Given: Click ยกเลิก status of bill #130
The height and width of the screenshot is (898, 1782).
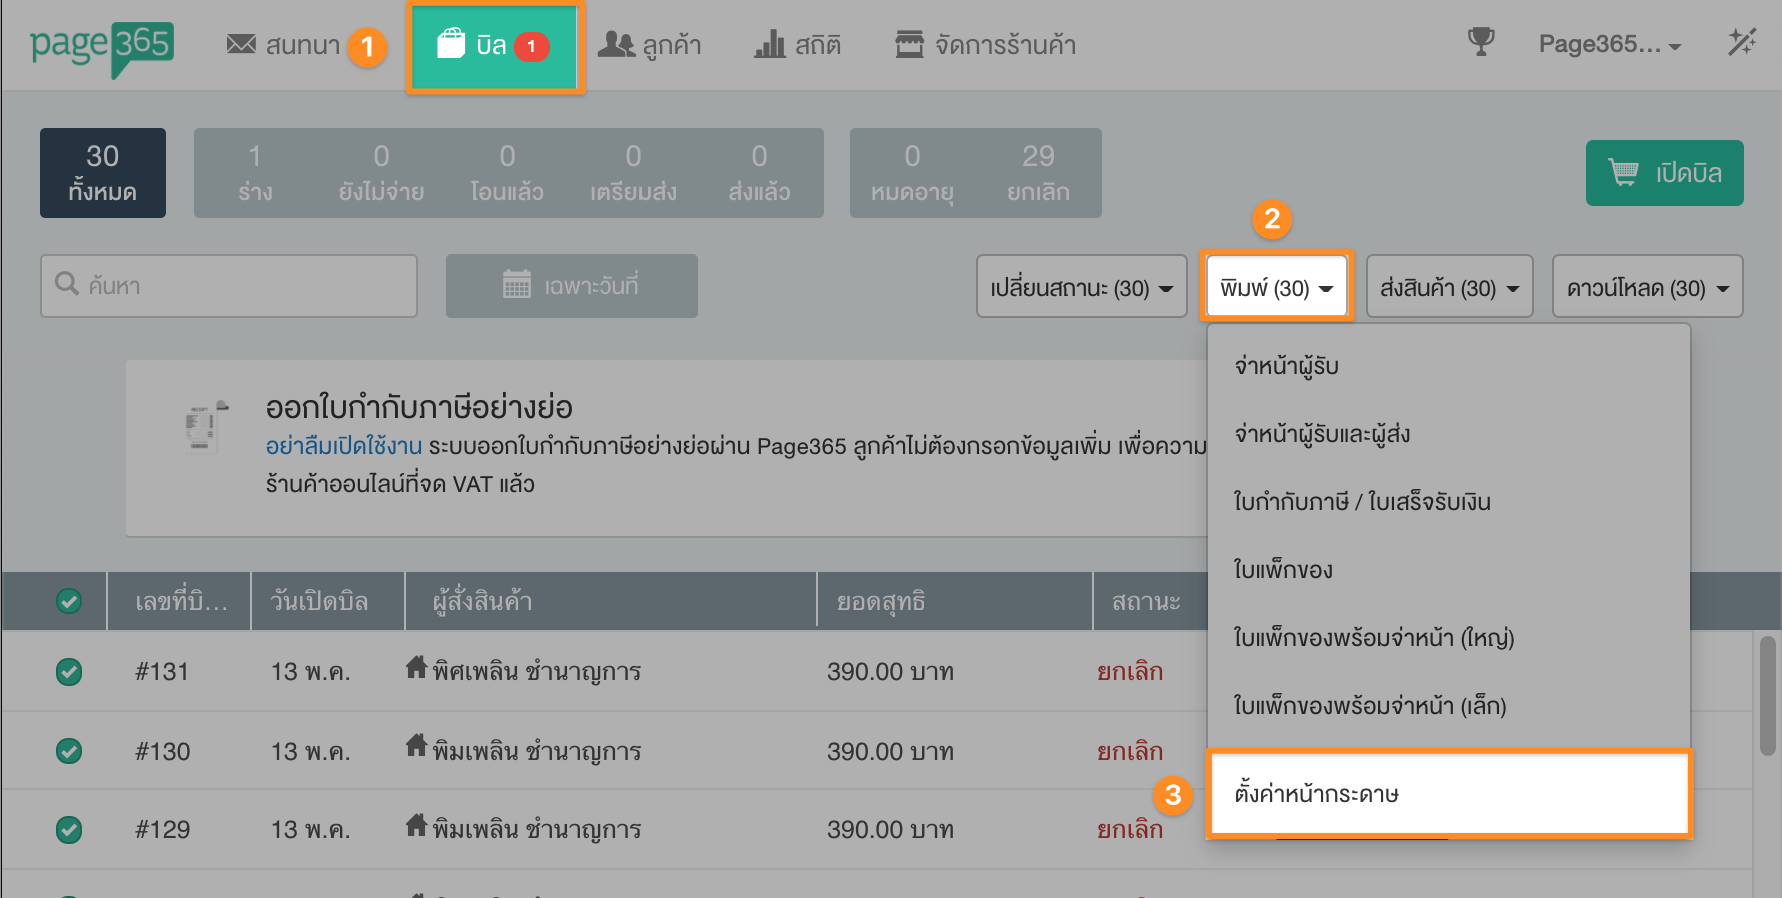Looking at the screenshot, I should pos(1130,751).
